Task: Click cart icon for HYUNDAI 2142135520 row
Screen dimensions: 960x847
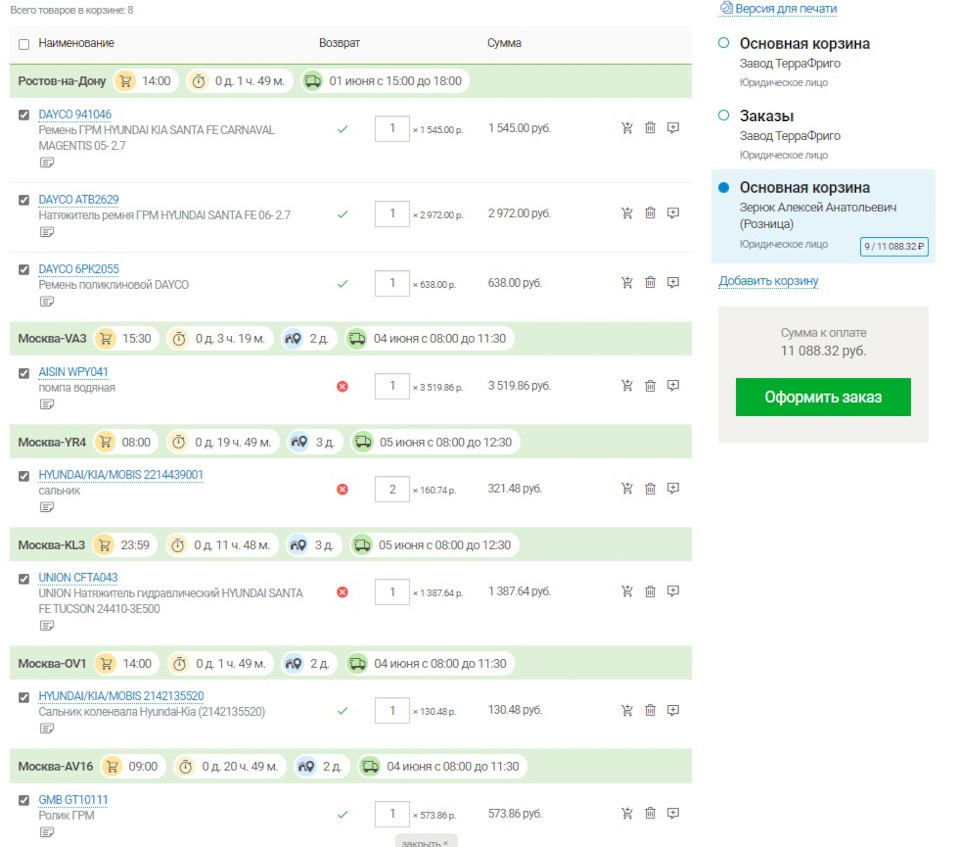Action: 626,710
